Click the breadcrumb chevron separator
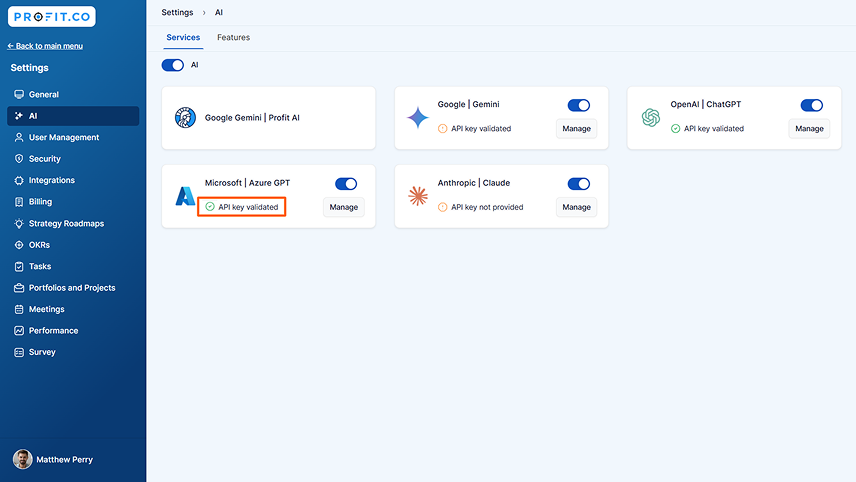The height and width of the screenshot is (482, 856). click(204, 13)
